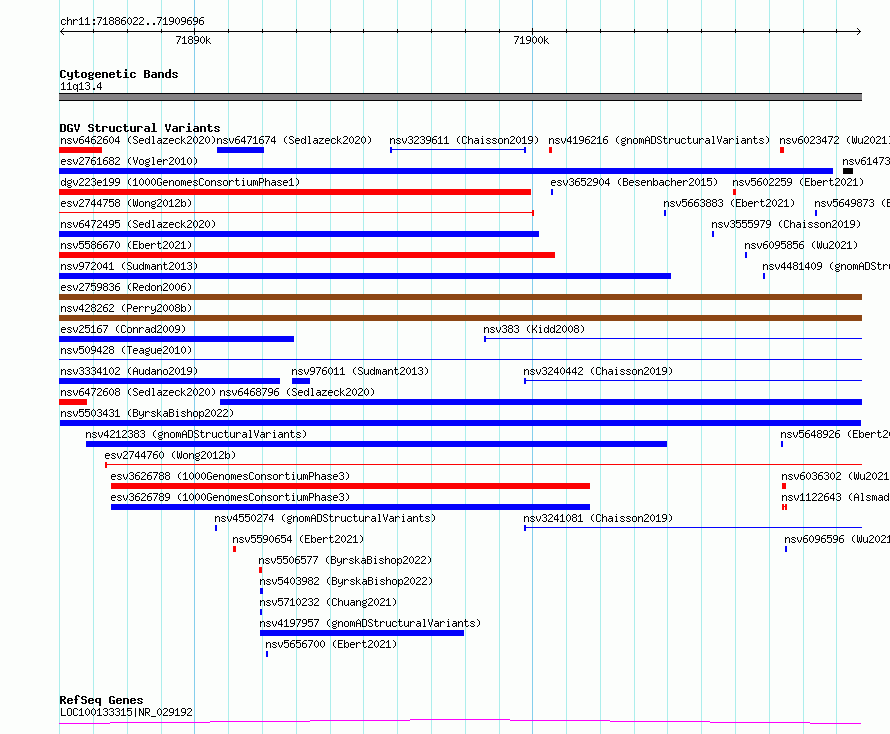Click the red nsv6472608 (Sedlazeck2020) variant bar
Image resolution: width=890 pixels, height=734 pixels.
click(73, 402)
